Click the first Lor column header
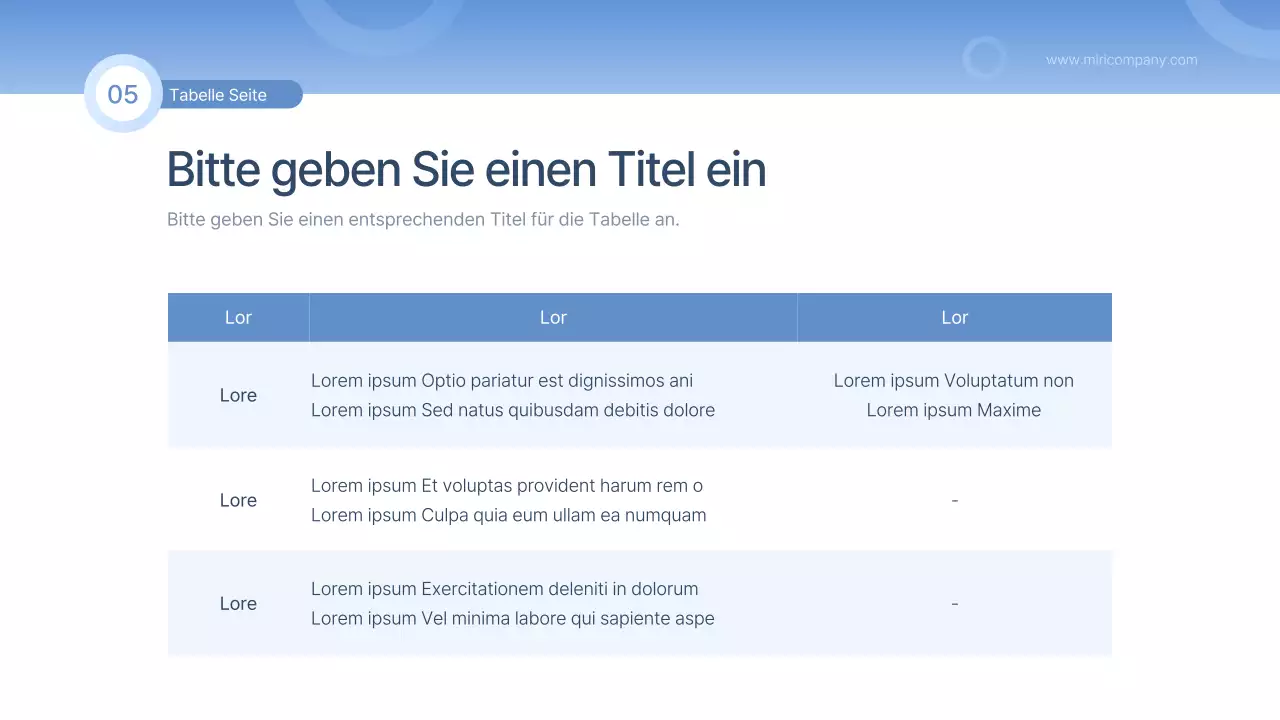This screenshot has width=1280, height=720. [238, 317]
